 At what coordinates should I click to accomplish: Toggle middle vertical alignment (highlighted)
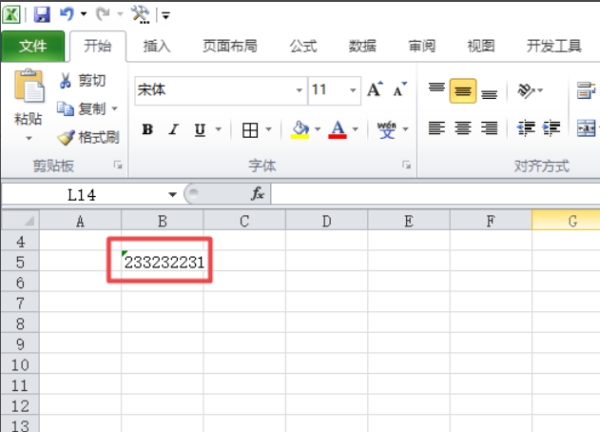click(463, 91)
